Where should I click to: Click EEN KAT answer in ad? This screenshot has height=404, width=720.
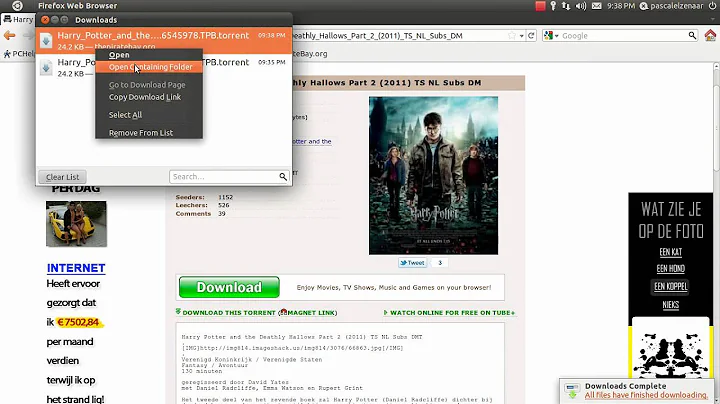click(670, 252)
